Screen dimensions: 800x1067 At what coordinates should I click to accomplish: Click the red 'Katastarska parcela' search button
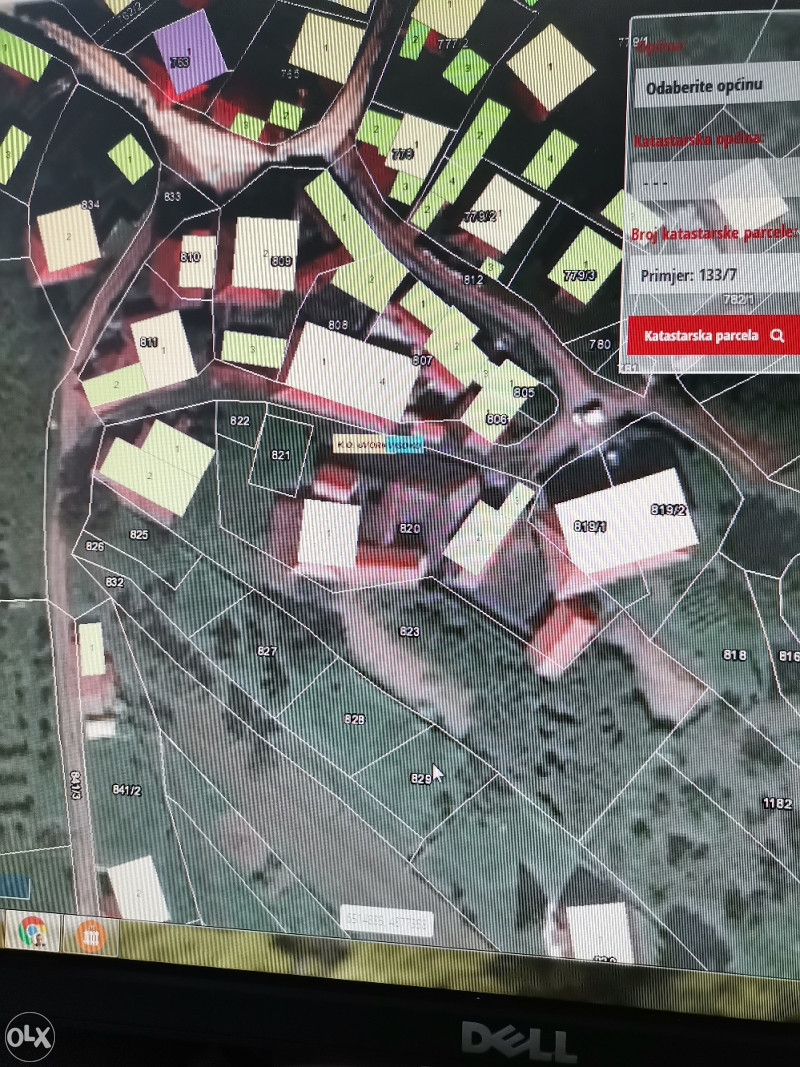[x=713, y=335]
